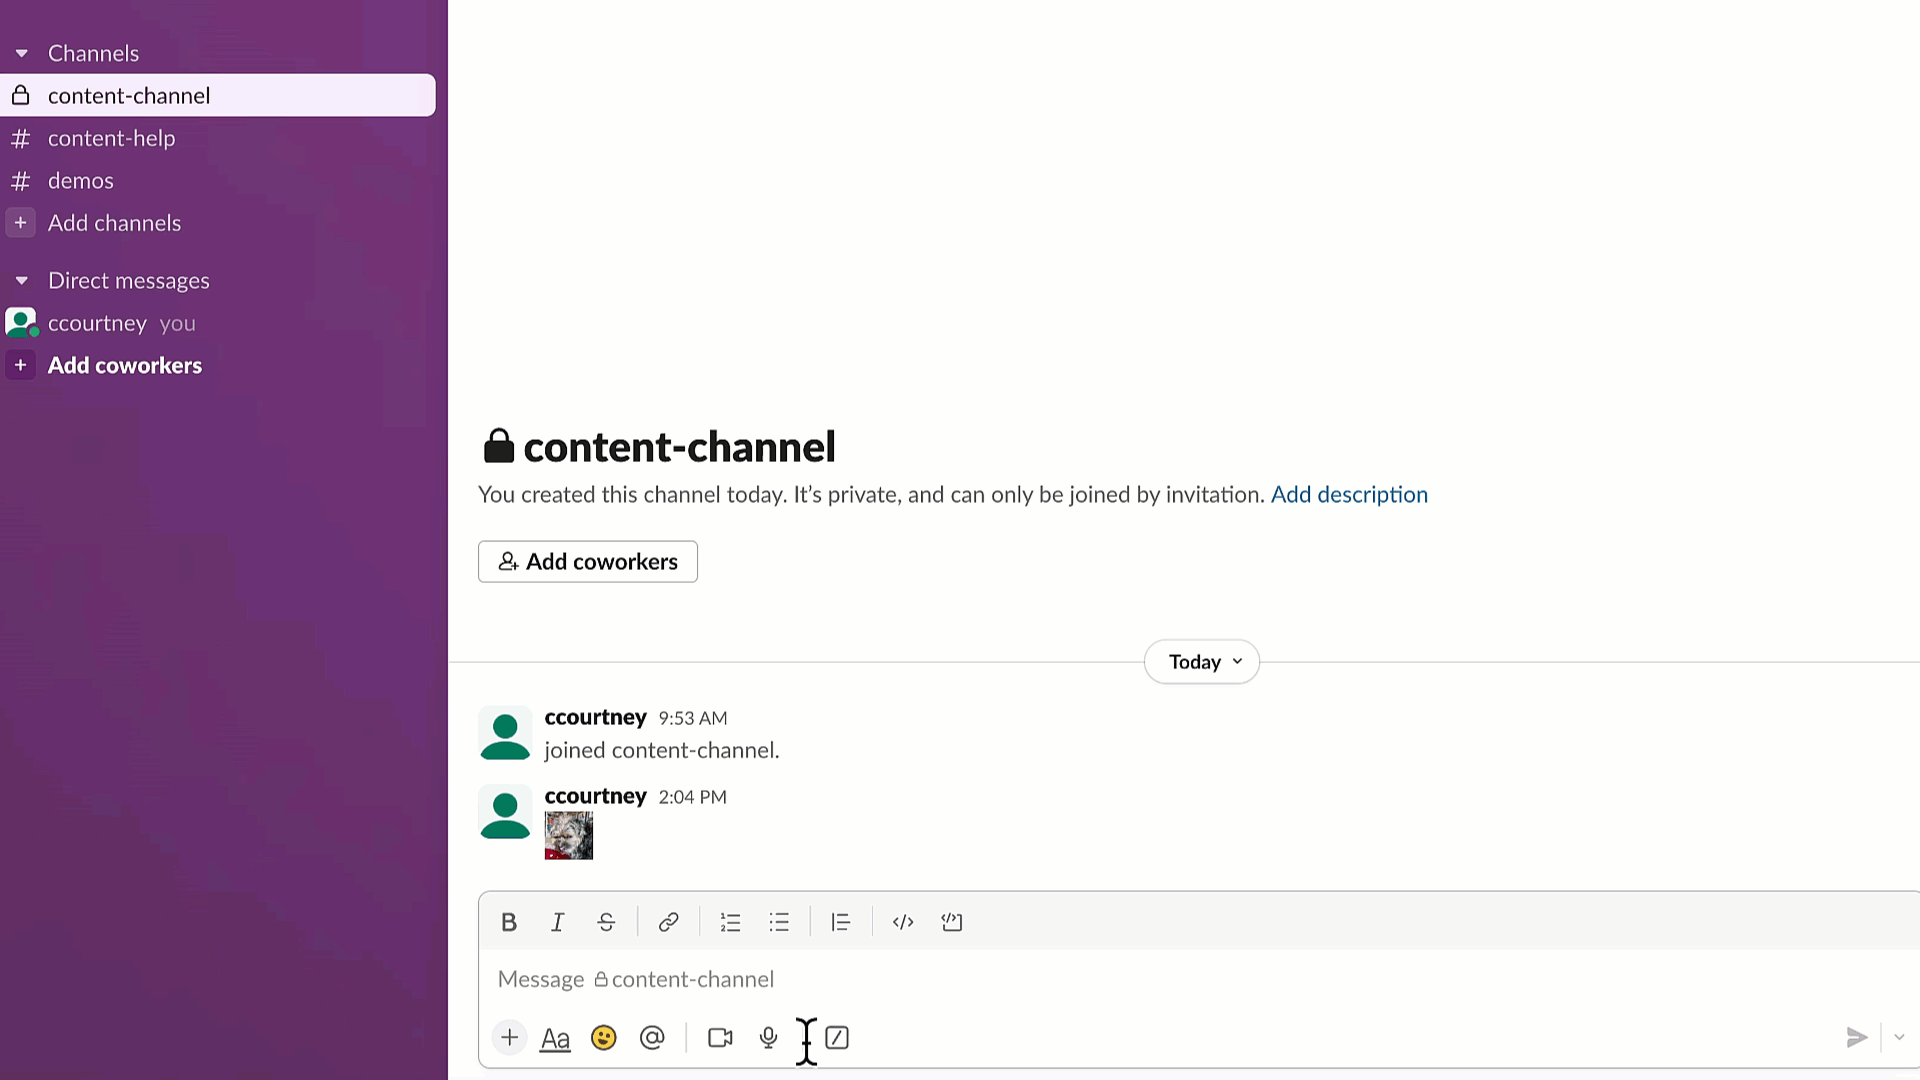Click Add description link
This screenshot has width=1920, height=1080.
[1348, 493]
